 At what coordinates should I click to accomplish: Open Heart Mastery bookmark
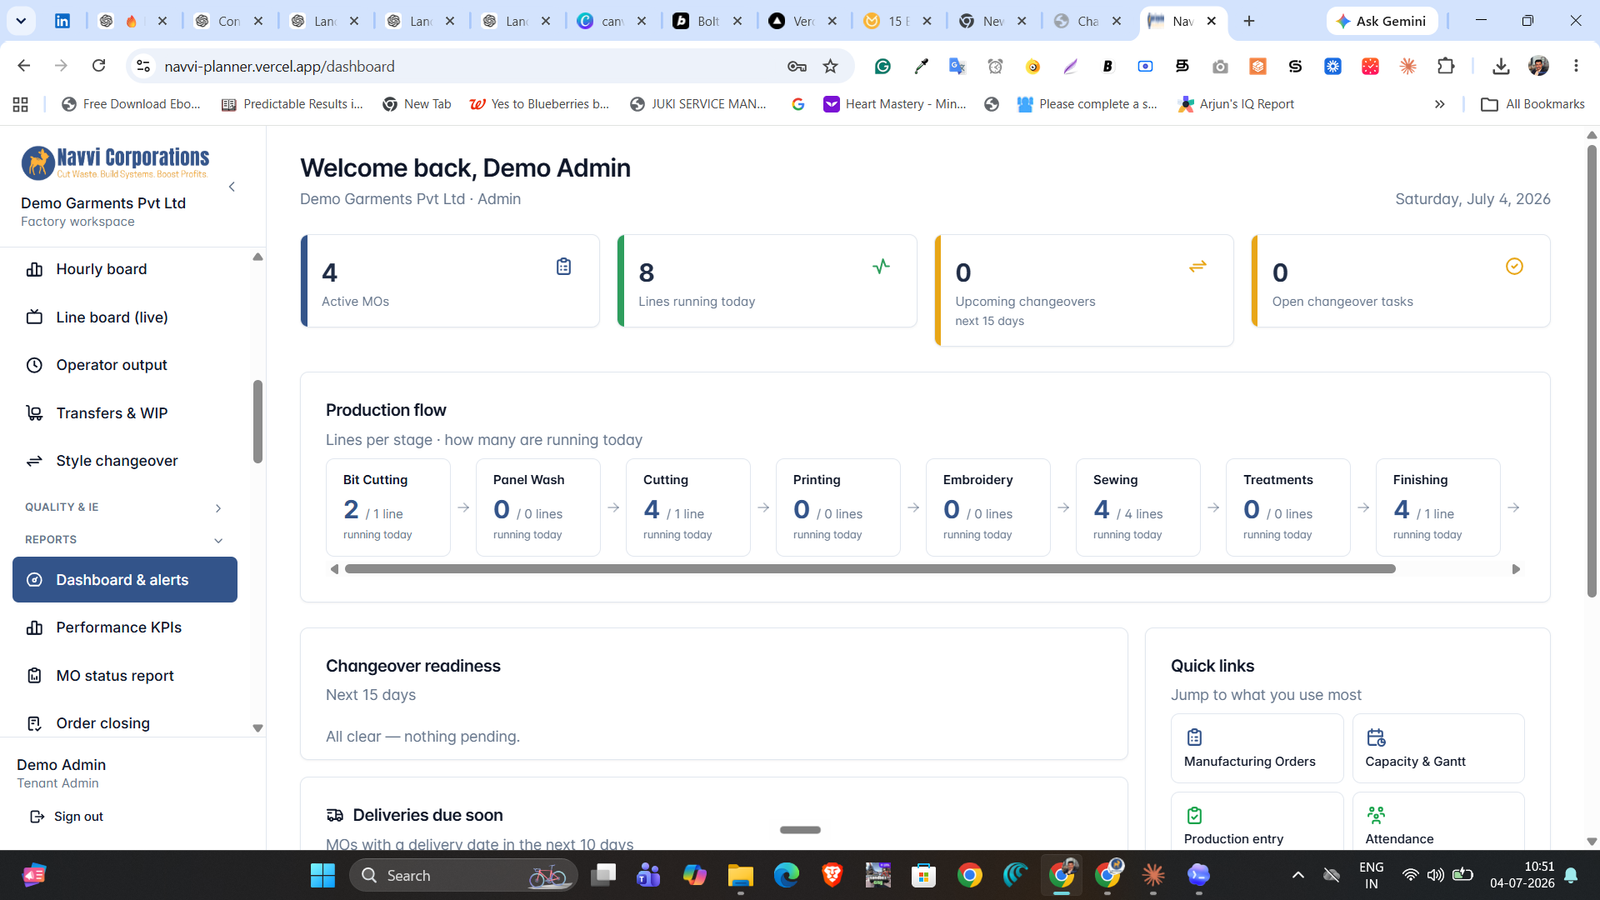895,104
